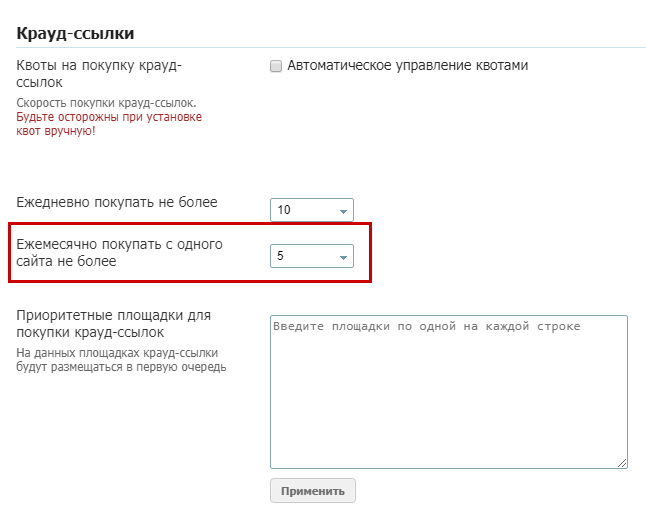Click into the priority sites textarea
The width and height of the screenshot is (646, 508).
(x=449, y=392)
